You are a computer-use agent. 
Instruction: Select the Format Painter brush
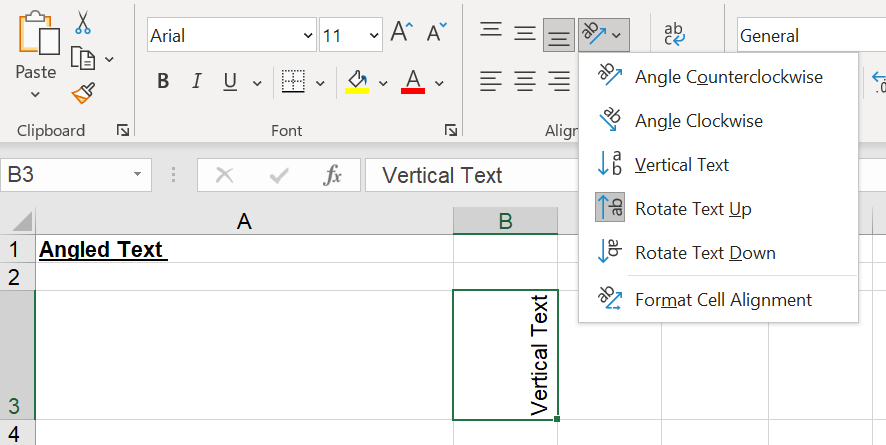tap(83, 93)
